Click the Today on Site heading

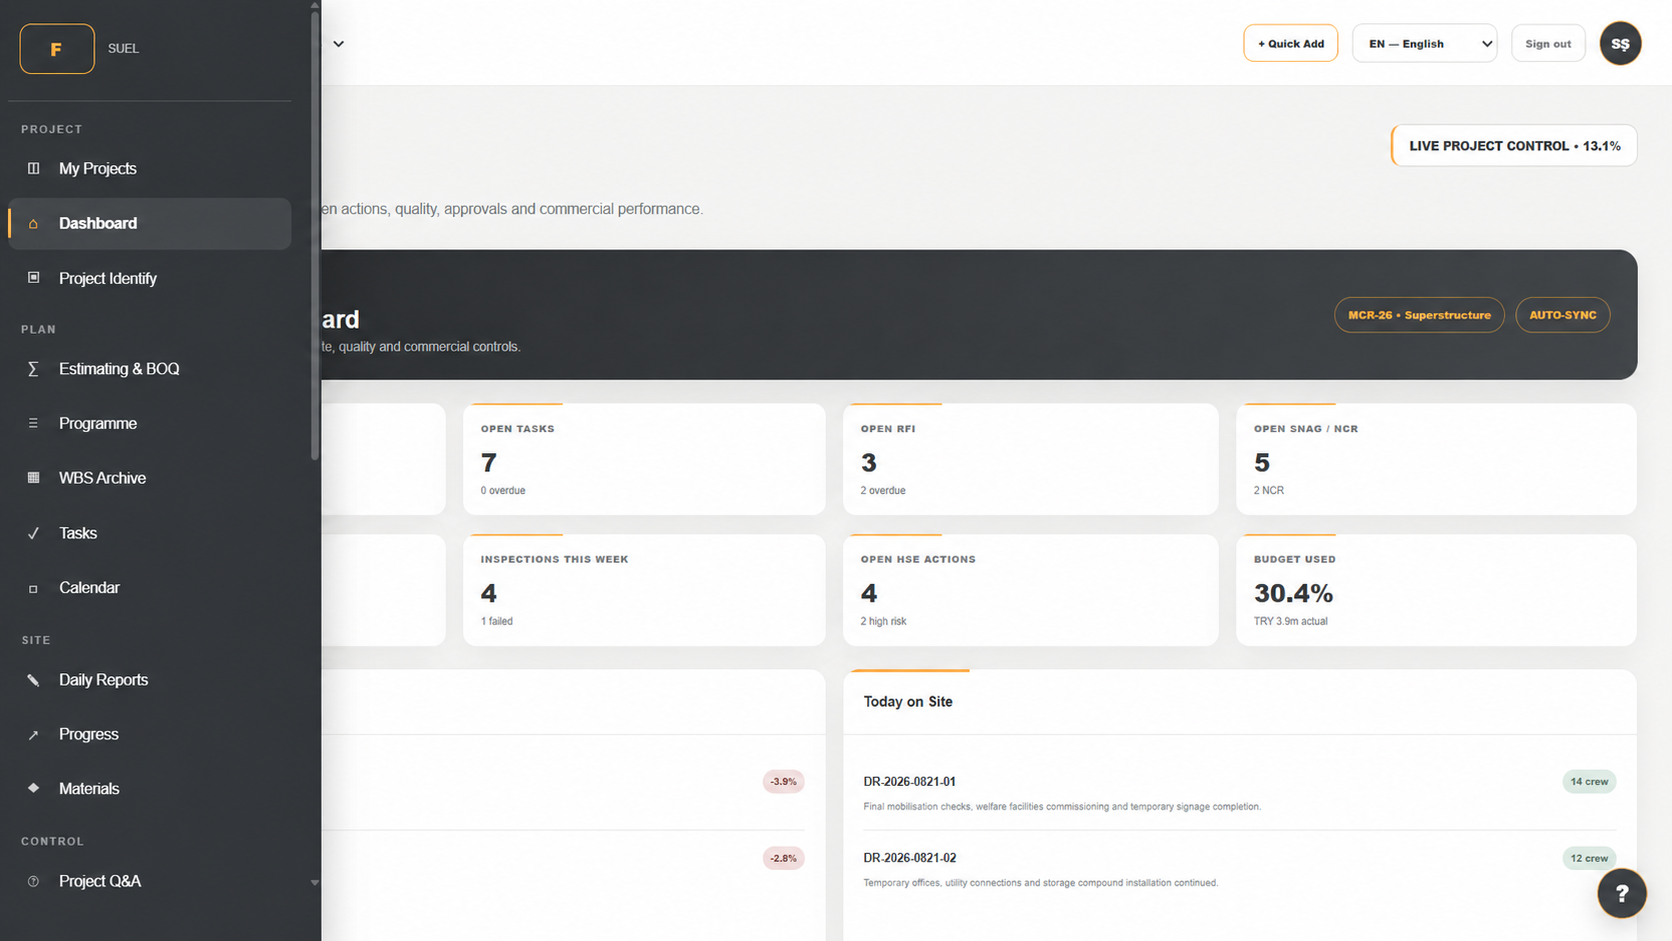907,702
